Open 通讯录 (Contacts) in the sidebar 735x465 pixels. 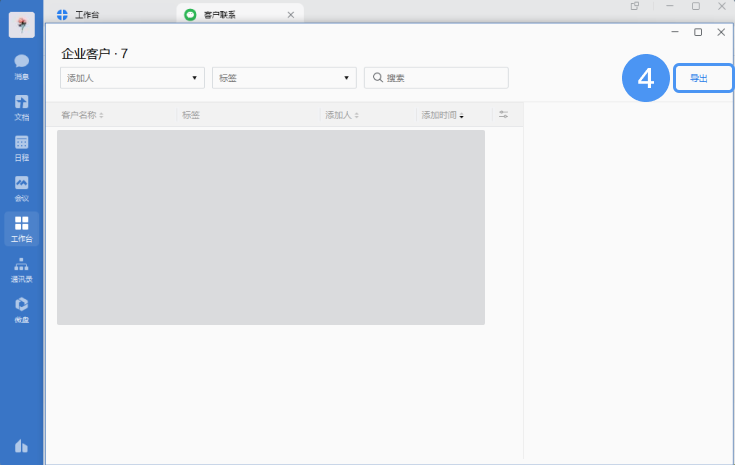[x=21, y=268]
